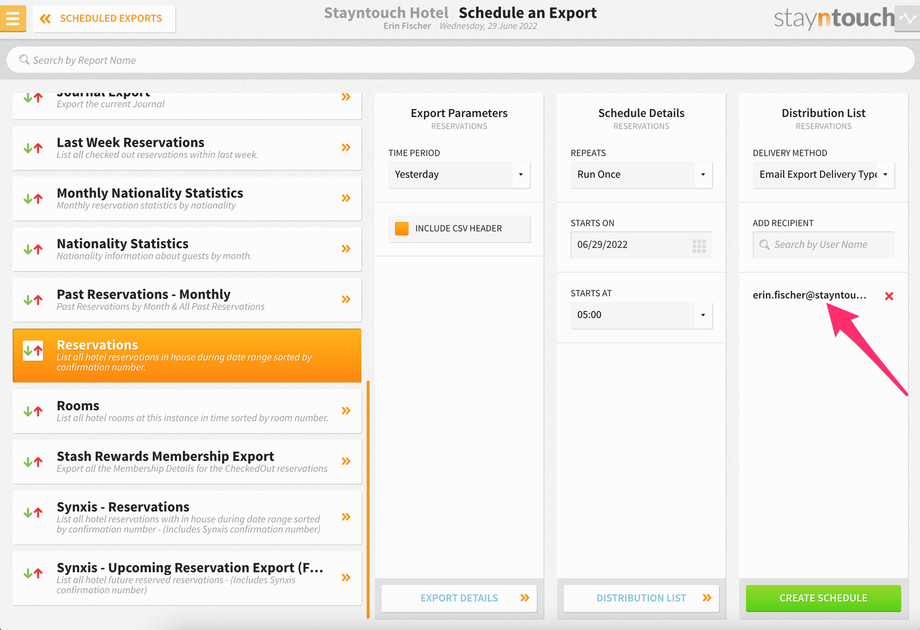Click the arrows icon beside Monthly Nationality Statistics
Screen dimensions: 920x630
(x=33, y=198)
